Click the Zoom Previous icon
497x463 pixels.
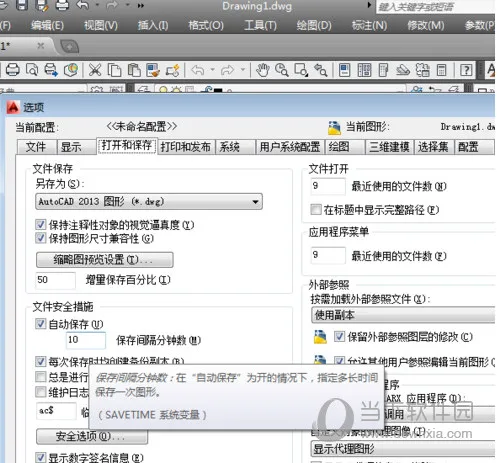[x=321, y=70]
